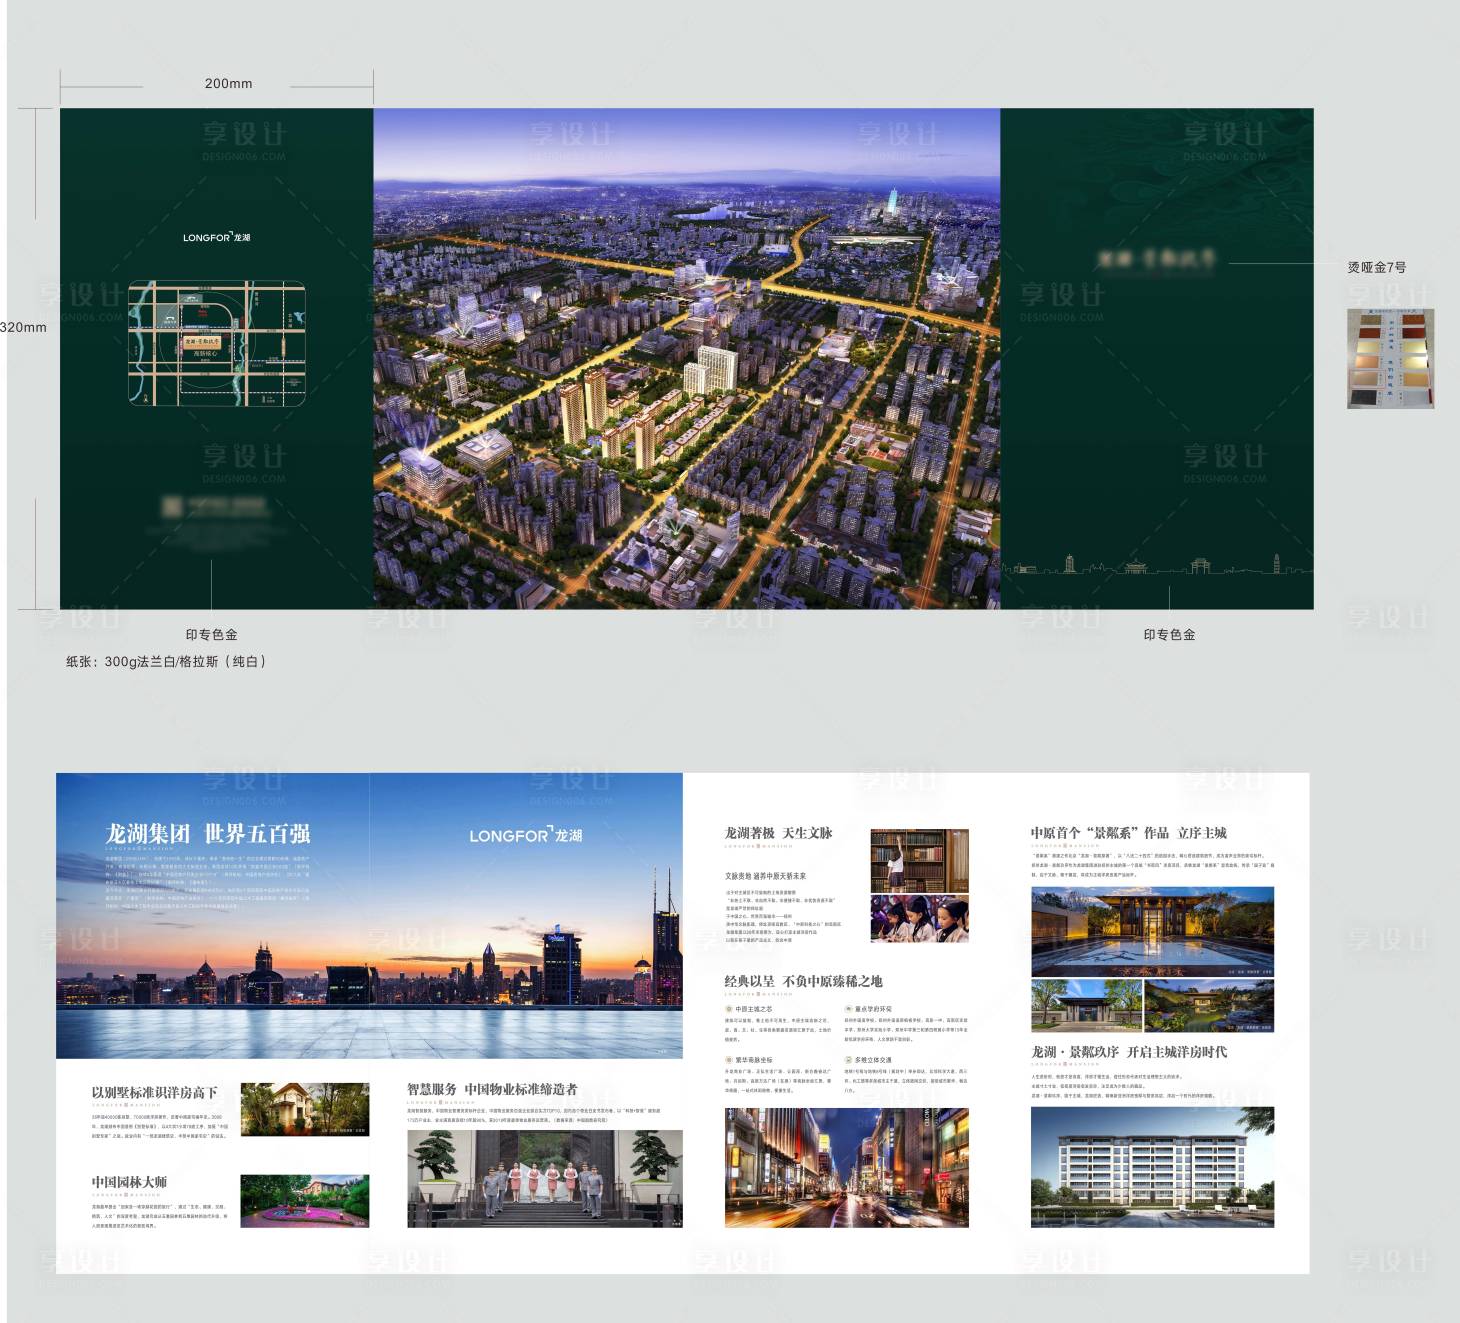1460x1323 pixels.
Task: Click the heading 中原首个“景粼系”作品 立序主城
Action: (x=1129, y=833)
